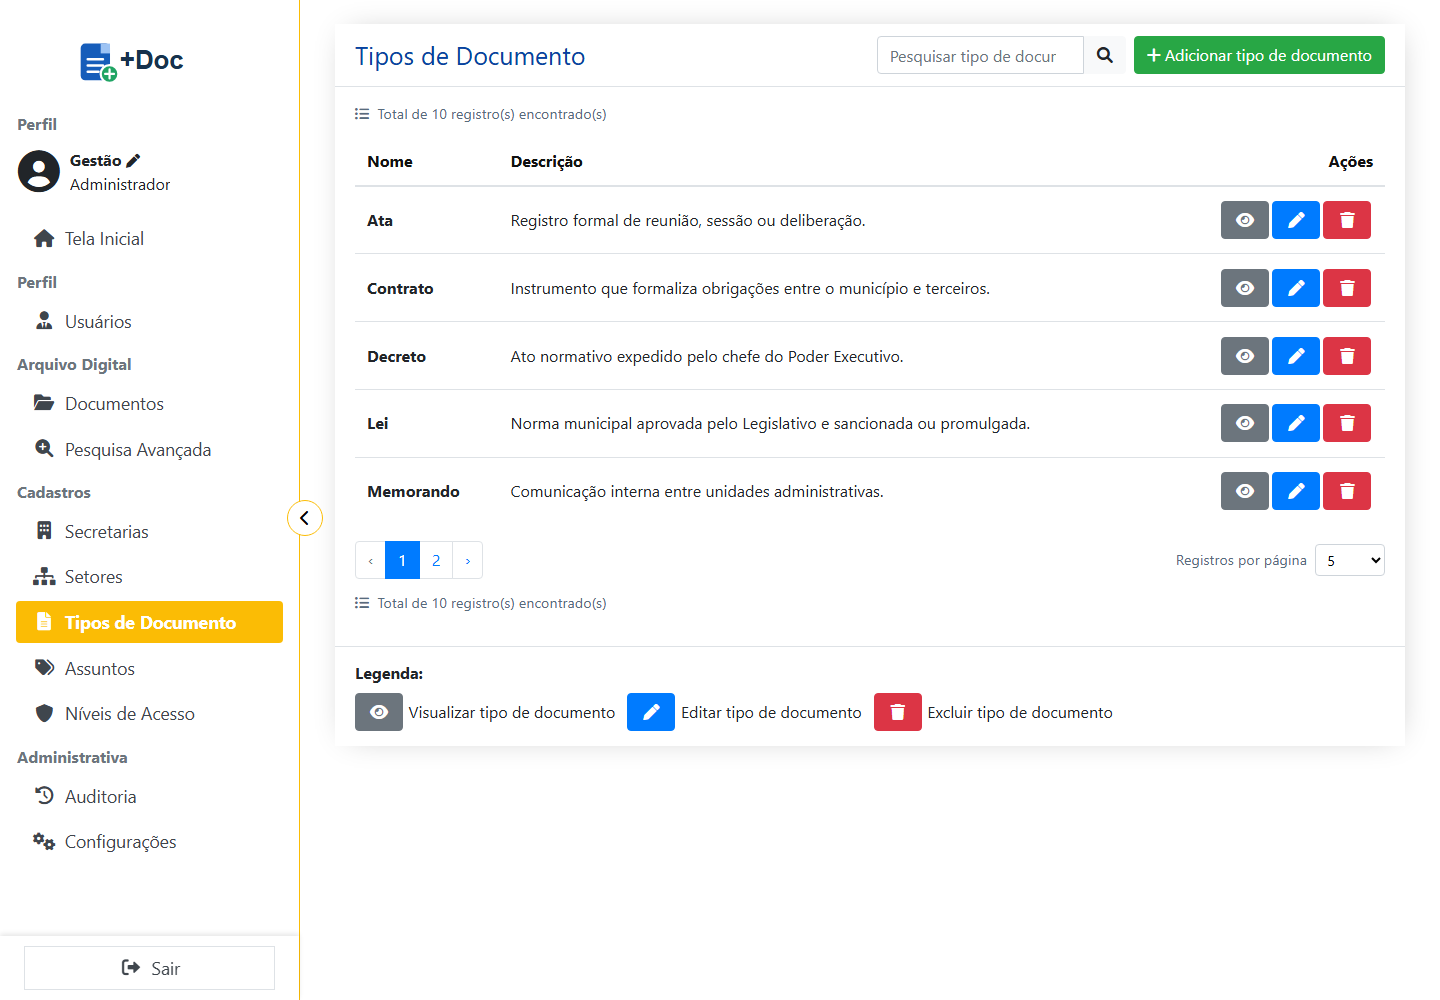1440x1000 pixels.
Task: Click the magnifier search button
Action: (x=1105, y=55)
